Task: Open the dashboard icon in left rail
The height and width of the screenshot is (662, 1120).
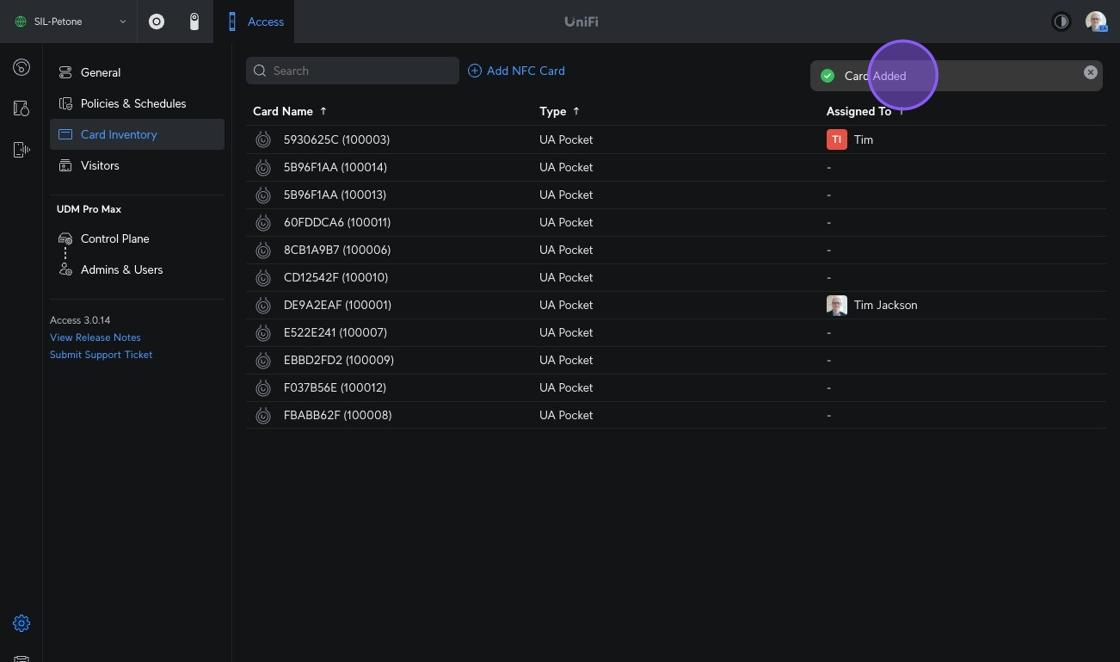Action: point(21,67)
